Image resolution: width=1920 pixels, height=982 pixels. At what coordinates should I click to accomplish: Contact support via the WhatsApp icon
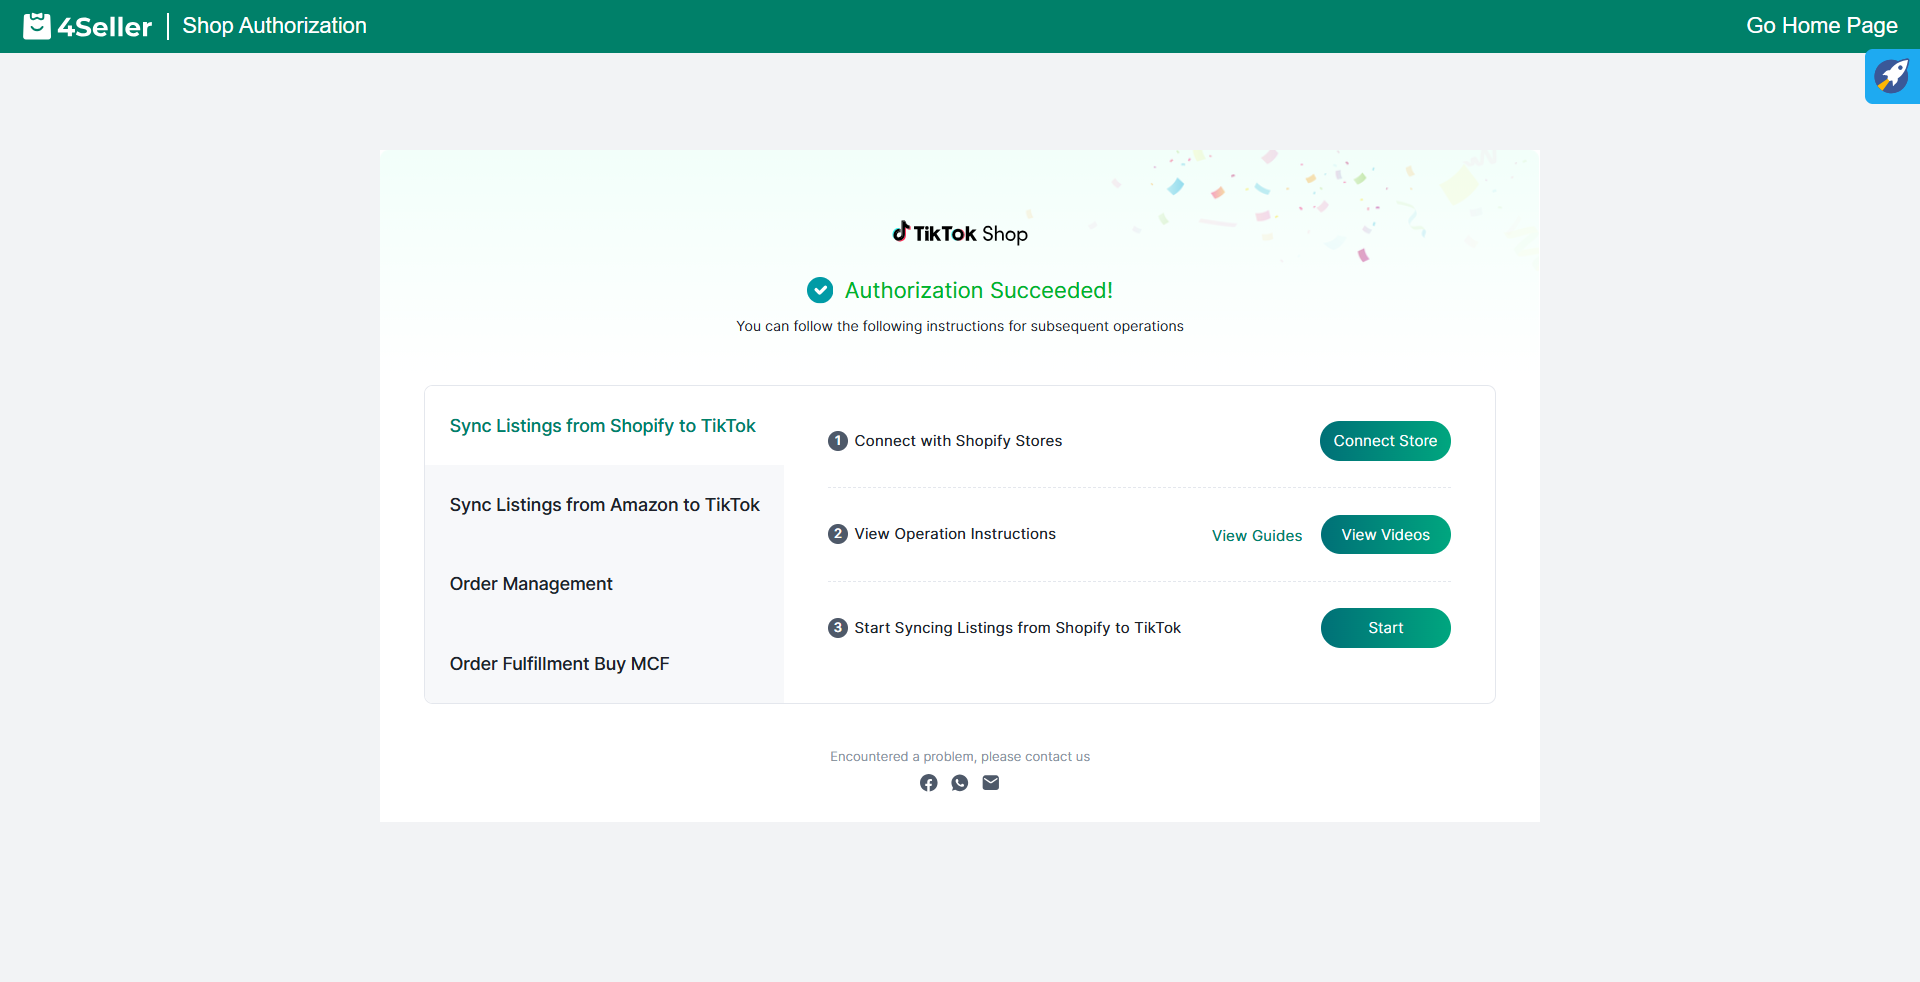point(960,783)
